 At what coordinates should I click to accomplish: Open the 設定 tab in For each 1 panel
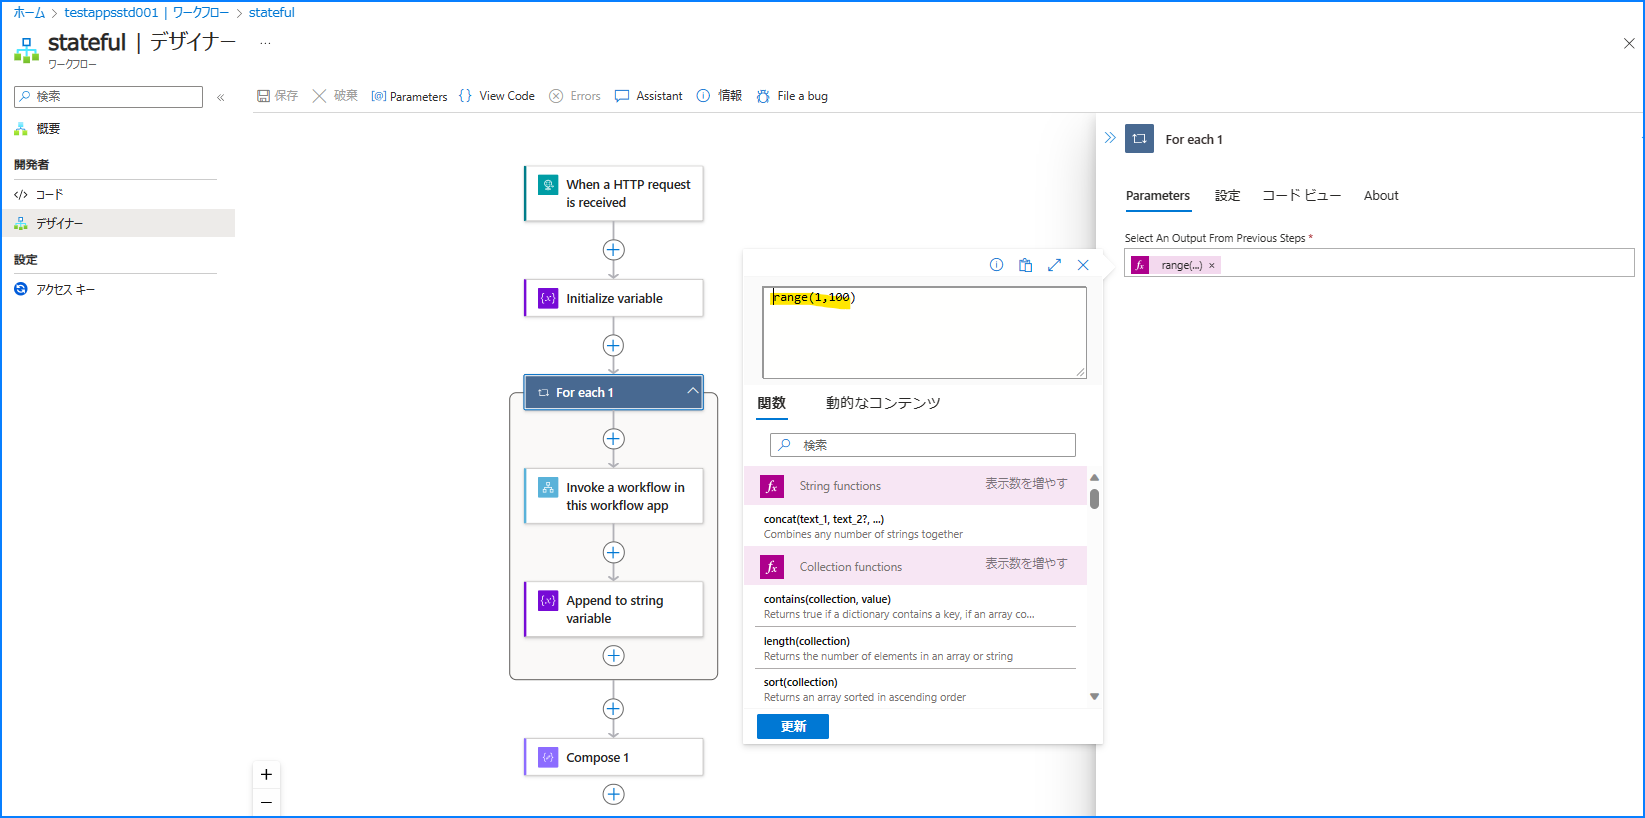[1227, 196]
